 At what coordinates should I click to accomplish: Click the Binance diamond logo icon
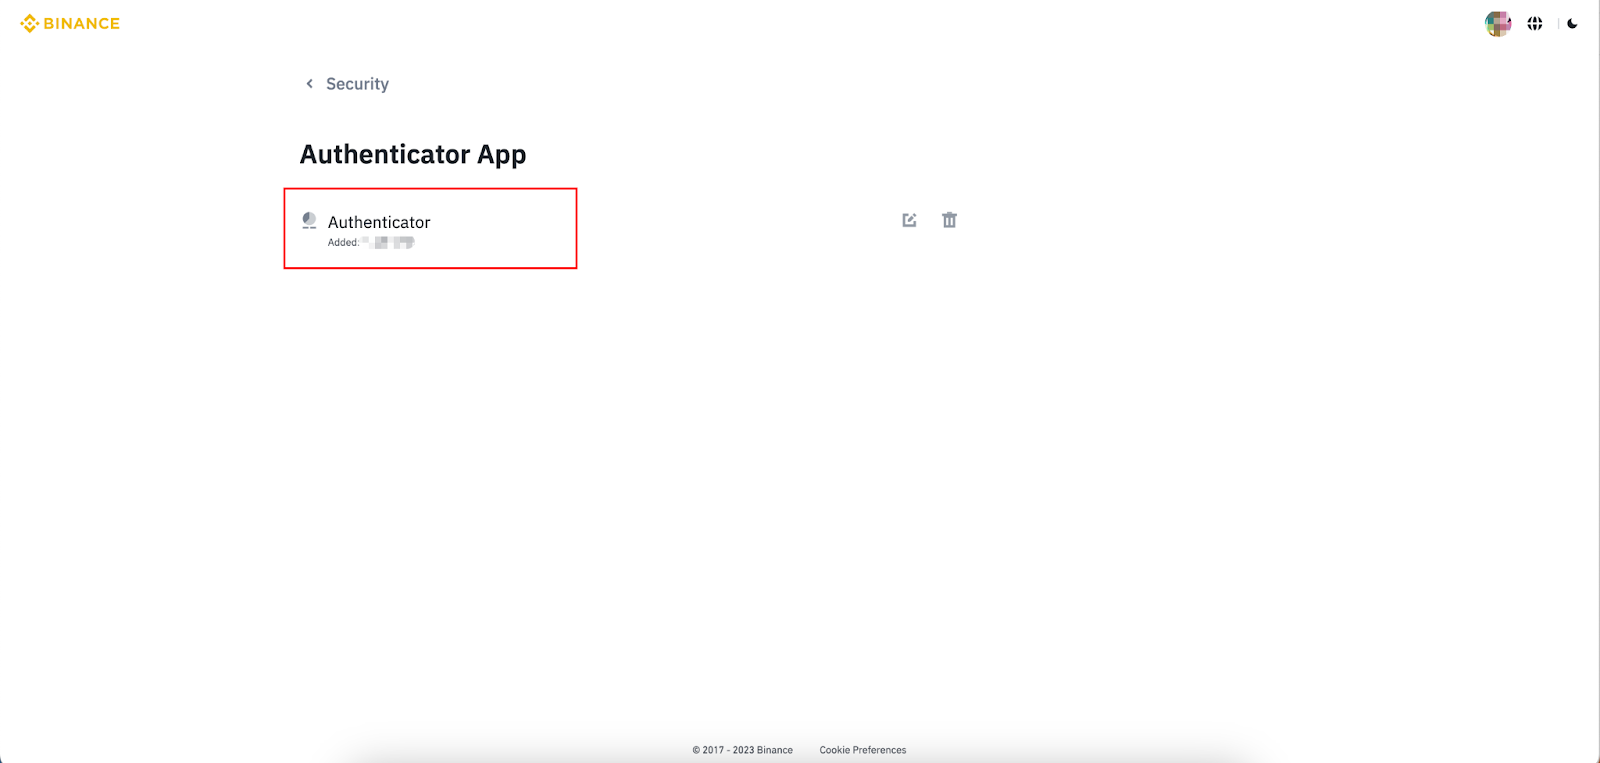tap(29, 23)
